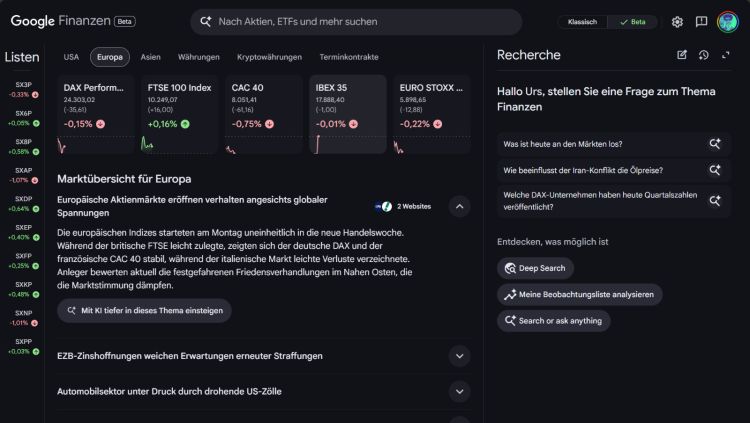The width and height of the screenshot is (750, 423).
Task: Click the 'Marktübersicht für Europa' heading
Action: 124,179
